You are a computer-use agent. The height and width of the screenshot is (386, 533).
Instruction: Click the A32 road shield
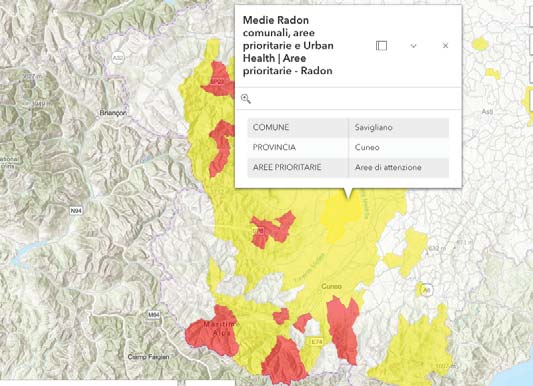[x=118, y=58]
